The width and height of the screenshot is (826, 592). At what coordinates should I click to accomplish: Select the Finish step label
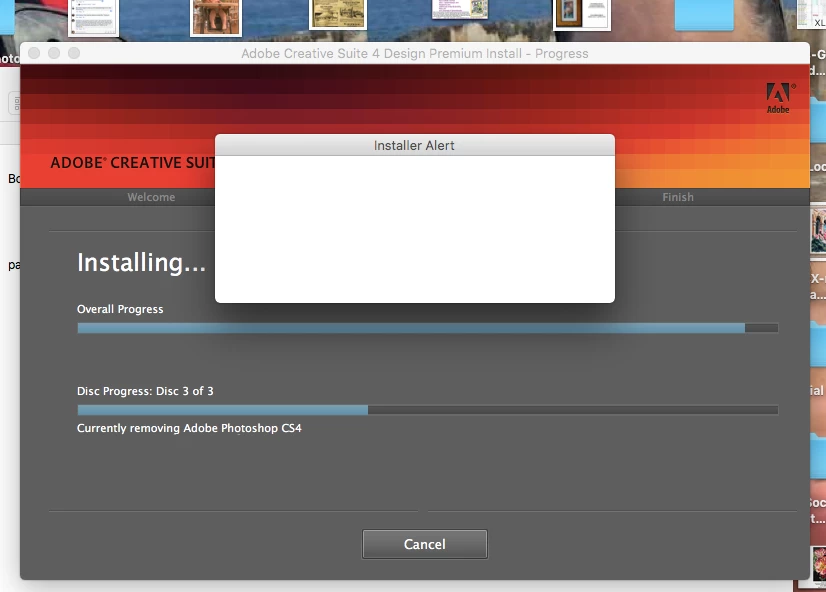click(x=678, y=197)
